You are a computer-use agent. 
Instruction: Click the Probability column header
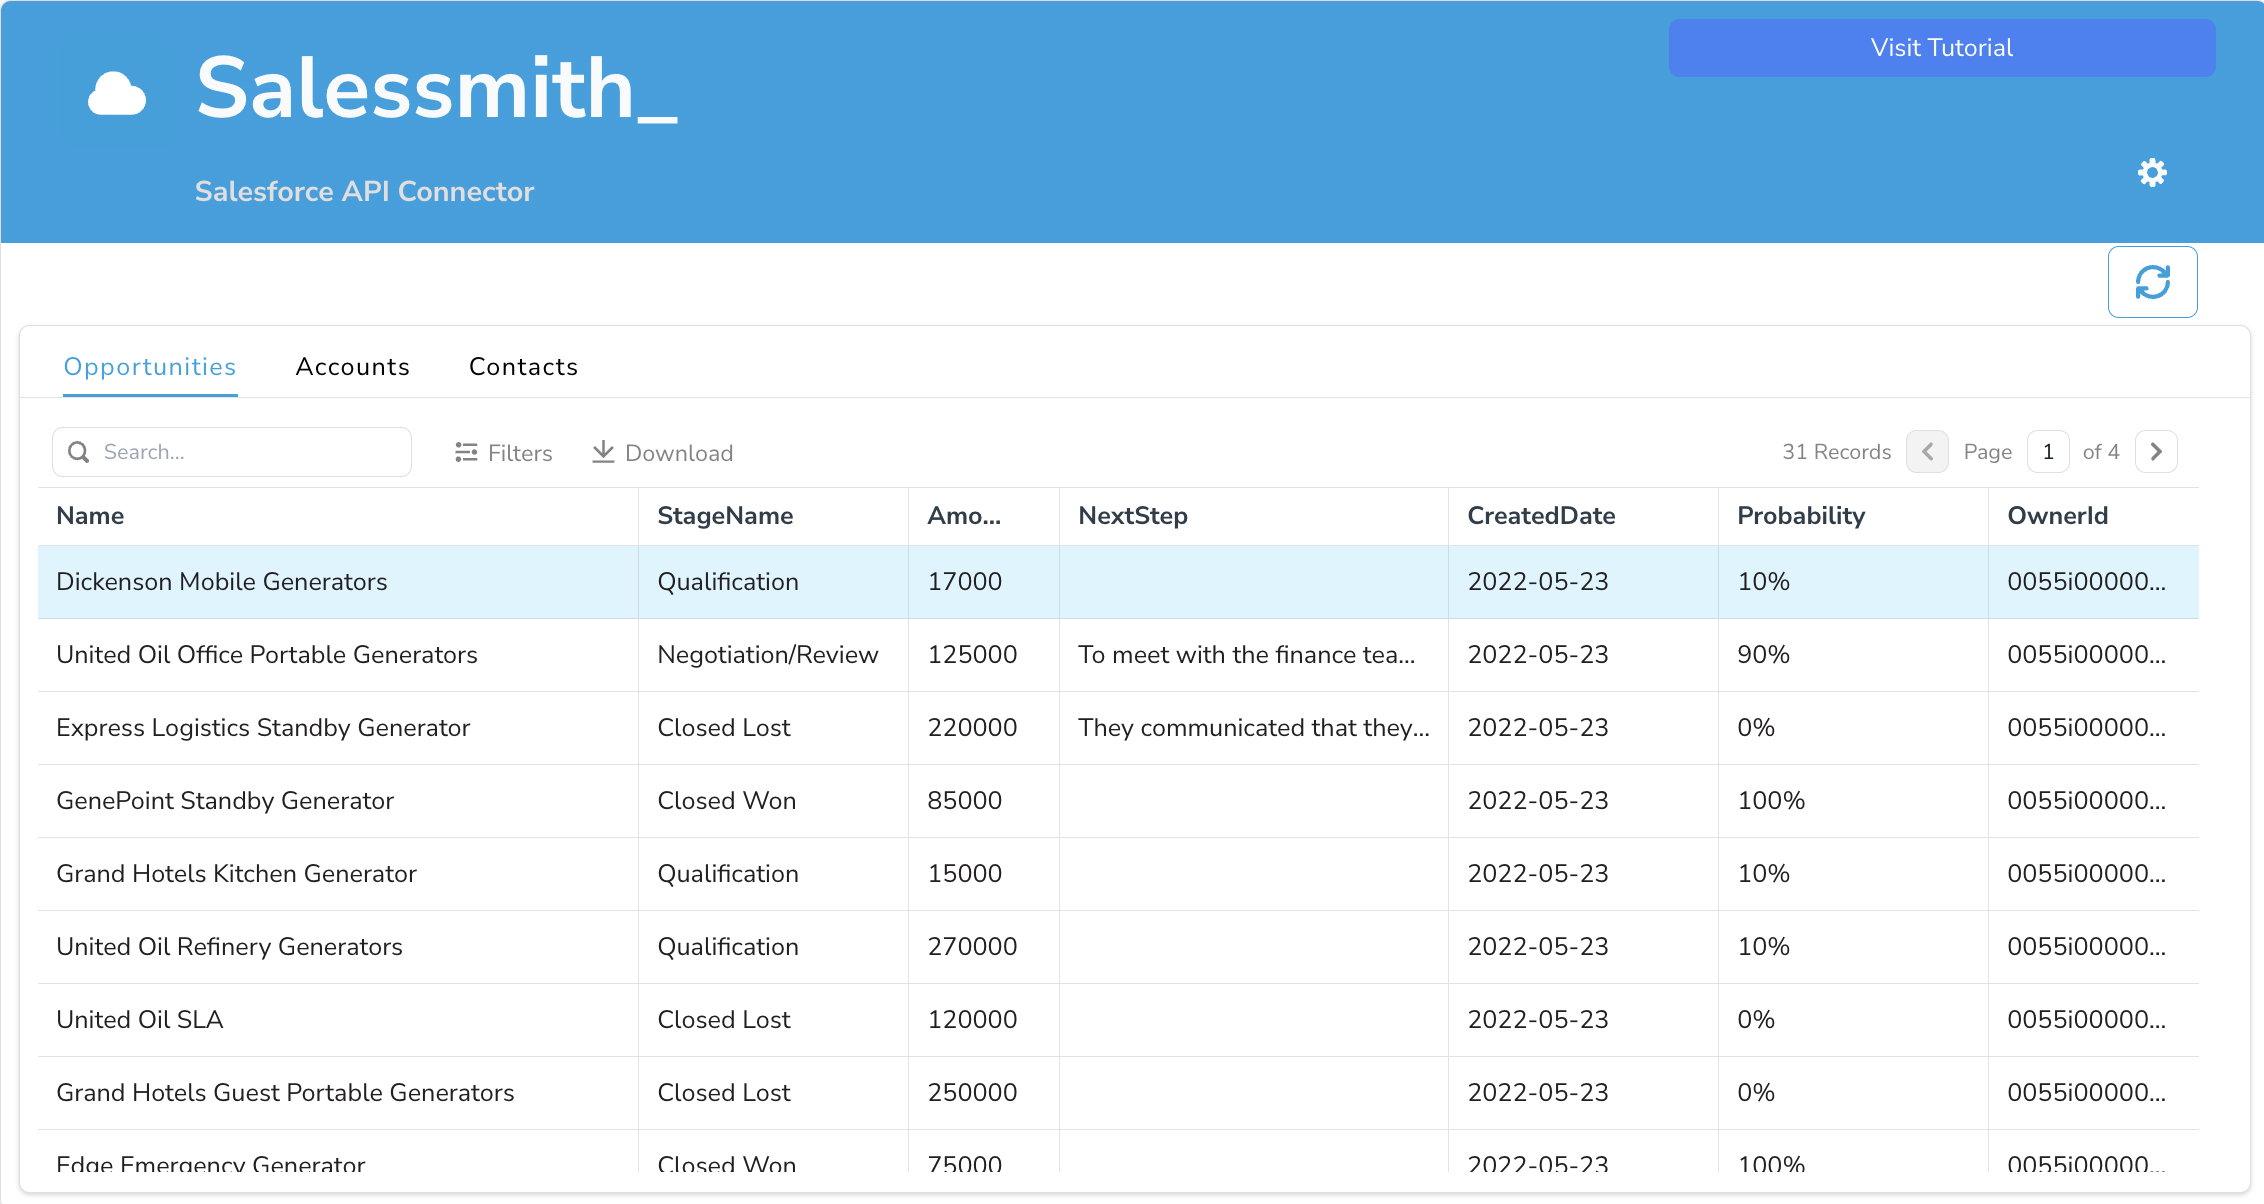1801,516
